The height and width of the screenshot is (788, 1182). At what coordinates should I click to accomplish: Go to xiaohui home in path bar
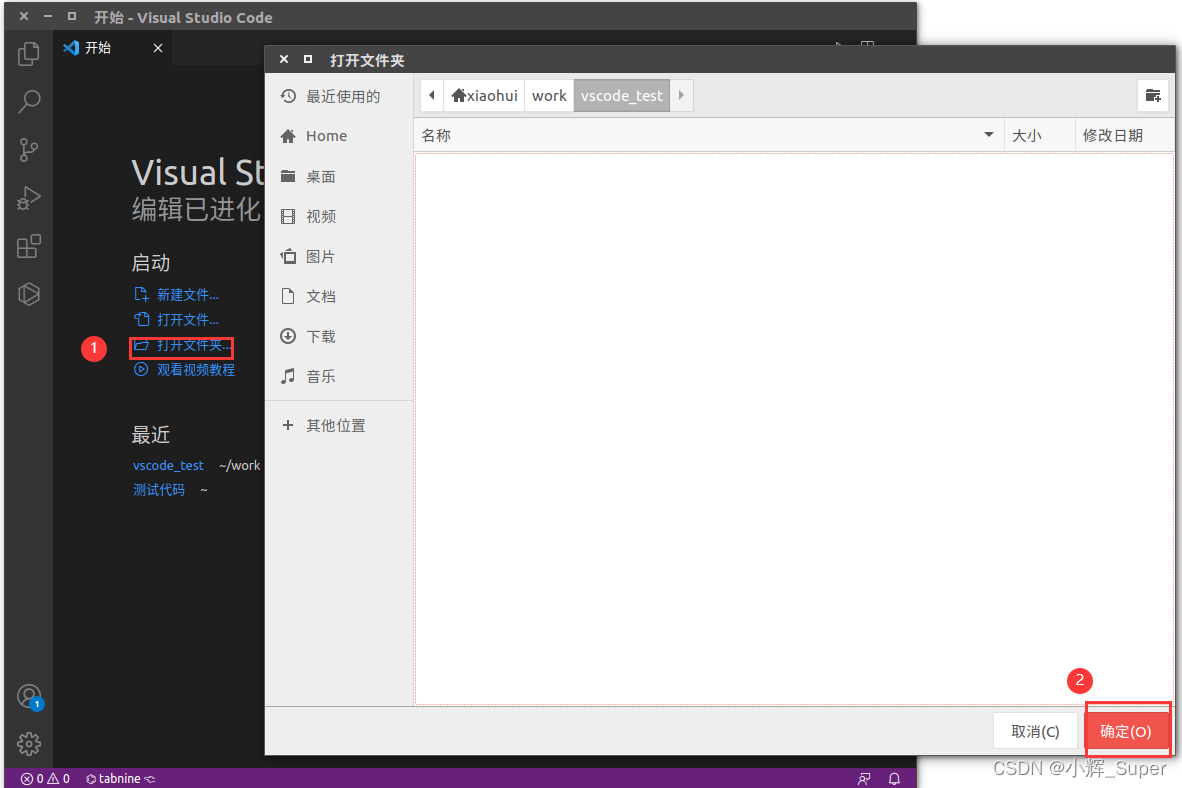point(484,95)
